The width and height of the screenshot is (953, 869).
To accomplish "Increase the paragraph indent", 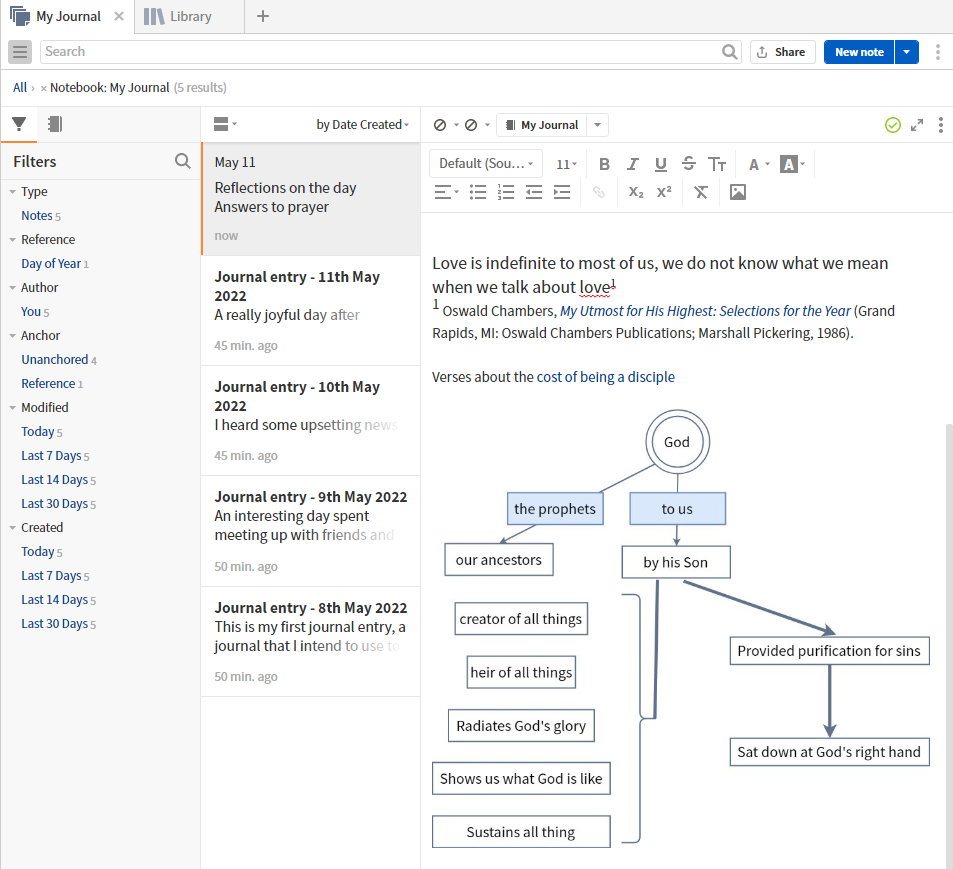I will (x=562, y=193).
